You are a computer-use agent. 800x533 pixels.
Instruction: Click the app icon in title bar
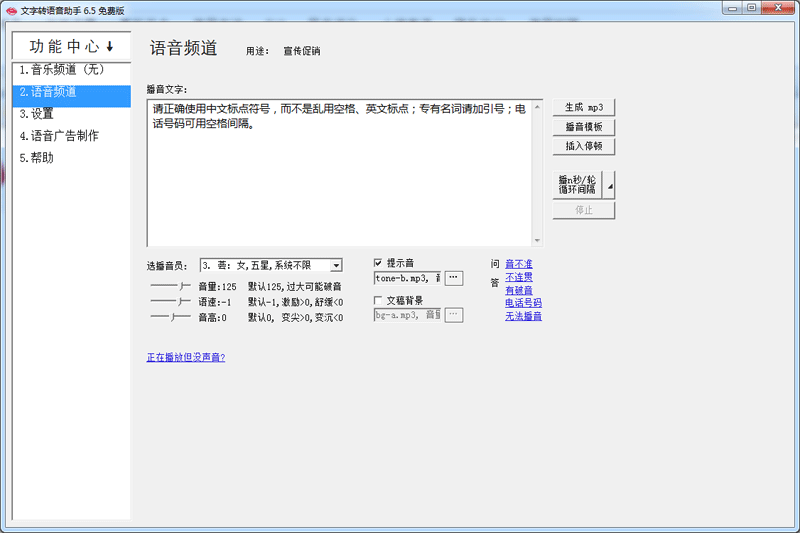[11, 8]
